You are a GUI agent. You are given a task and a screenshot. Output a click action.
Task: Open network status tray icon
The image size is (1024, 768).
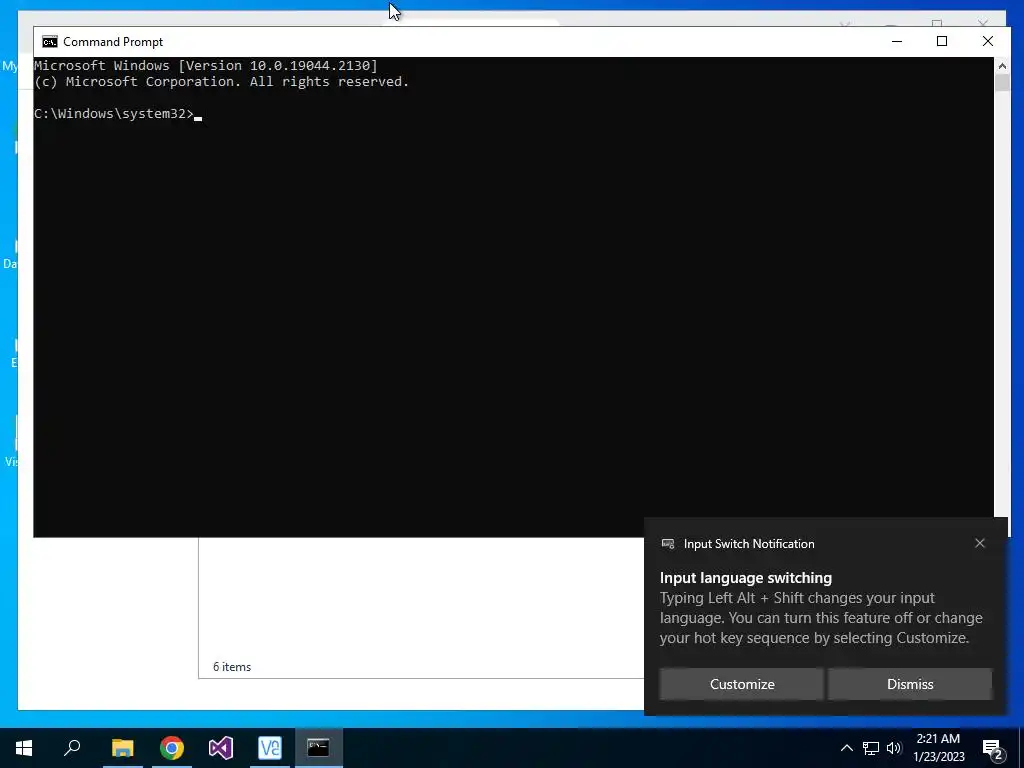871,748
